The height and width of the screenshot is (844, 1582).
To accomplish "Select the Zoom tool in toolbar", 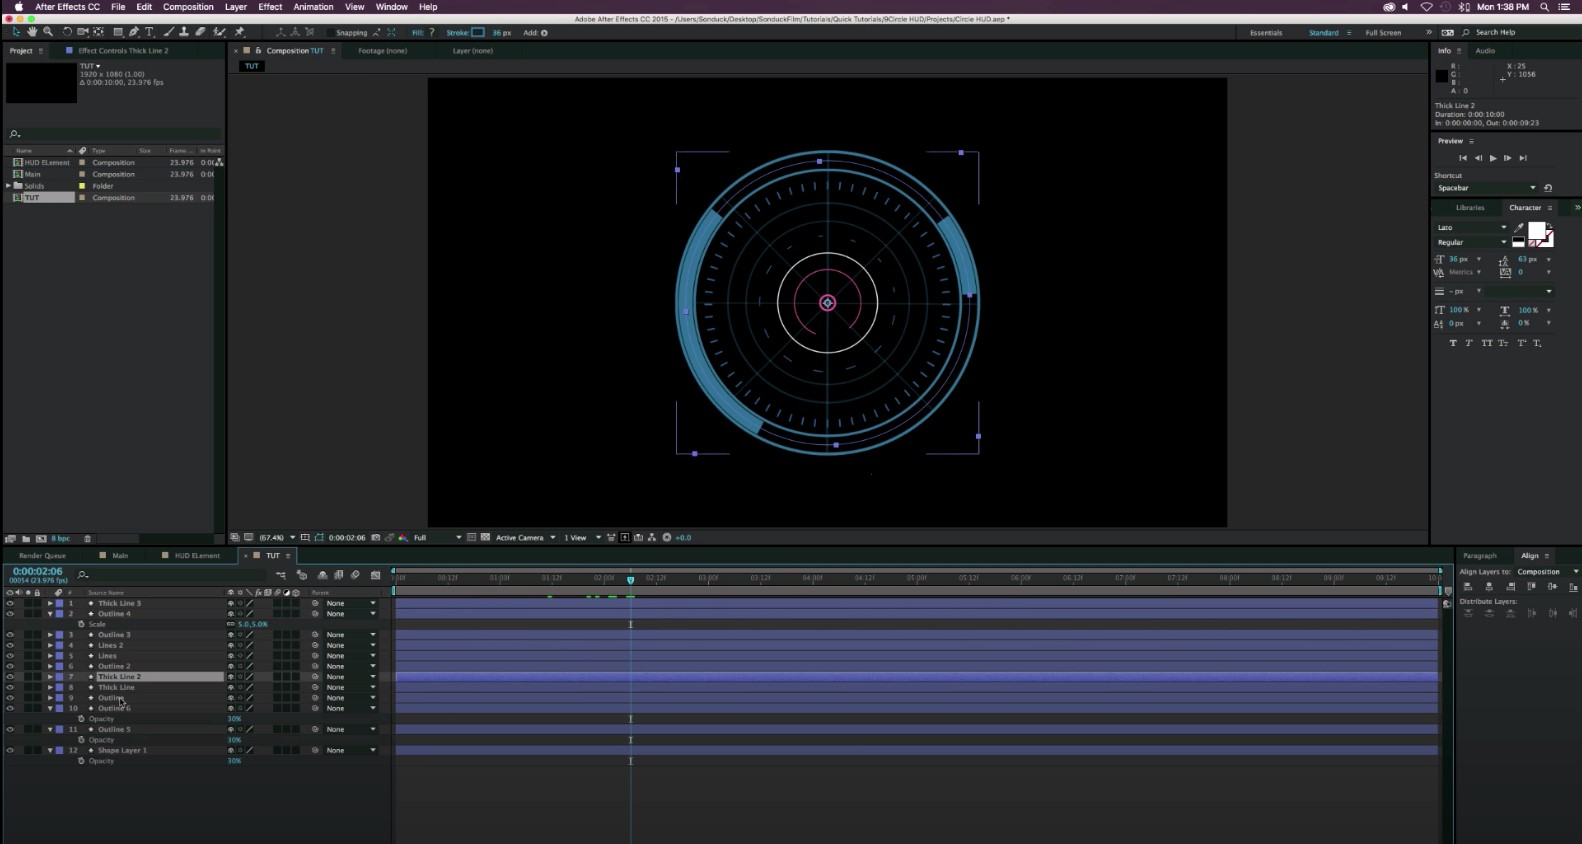I will click(48, 32).
